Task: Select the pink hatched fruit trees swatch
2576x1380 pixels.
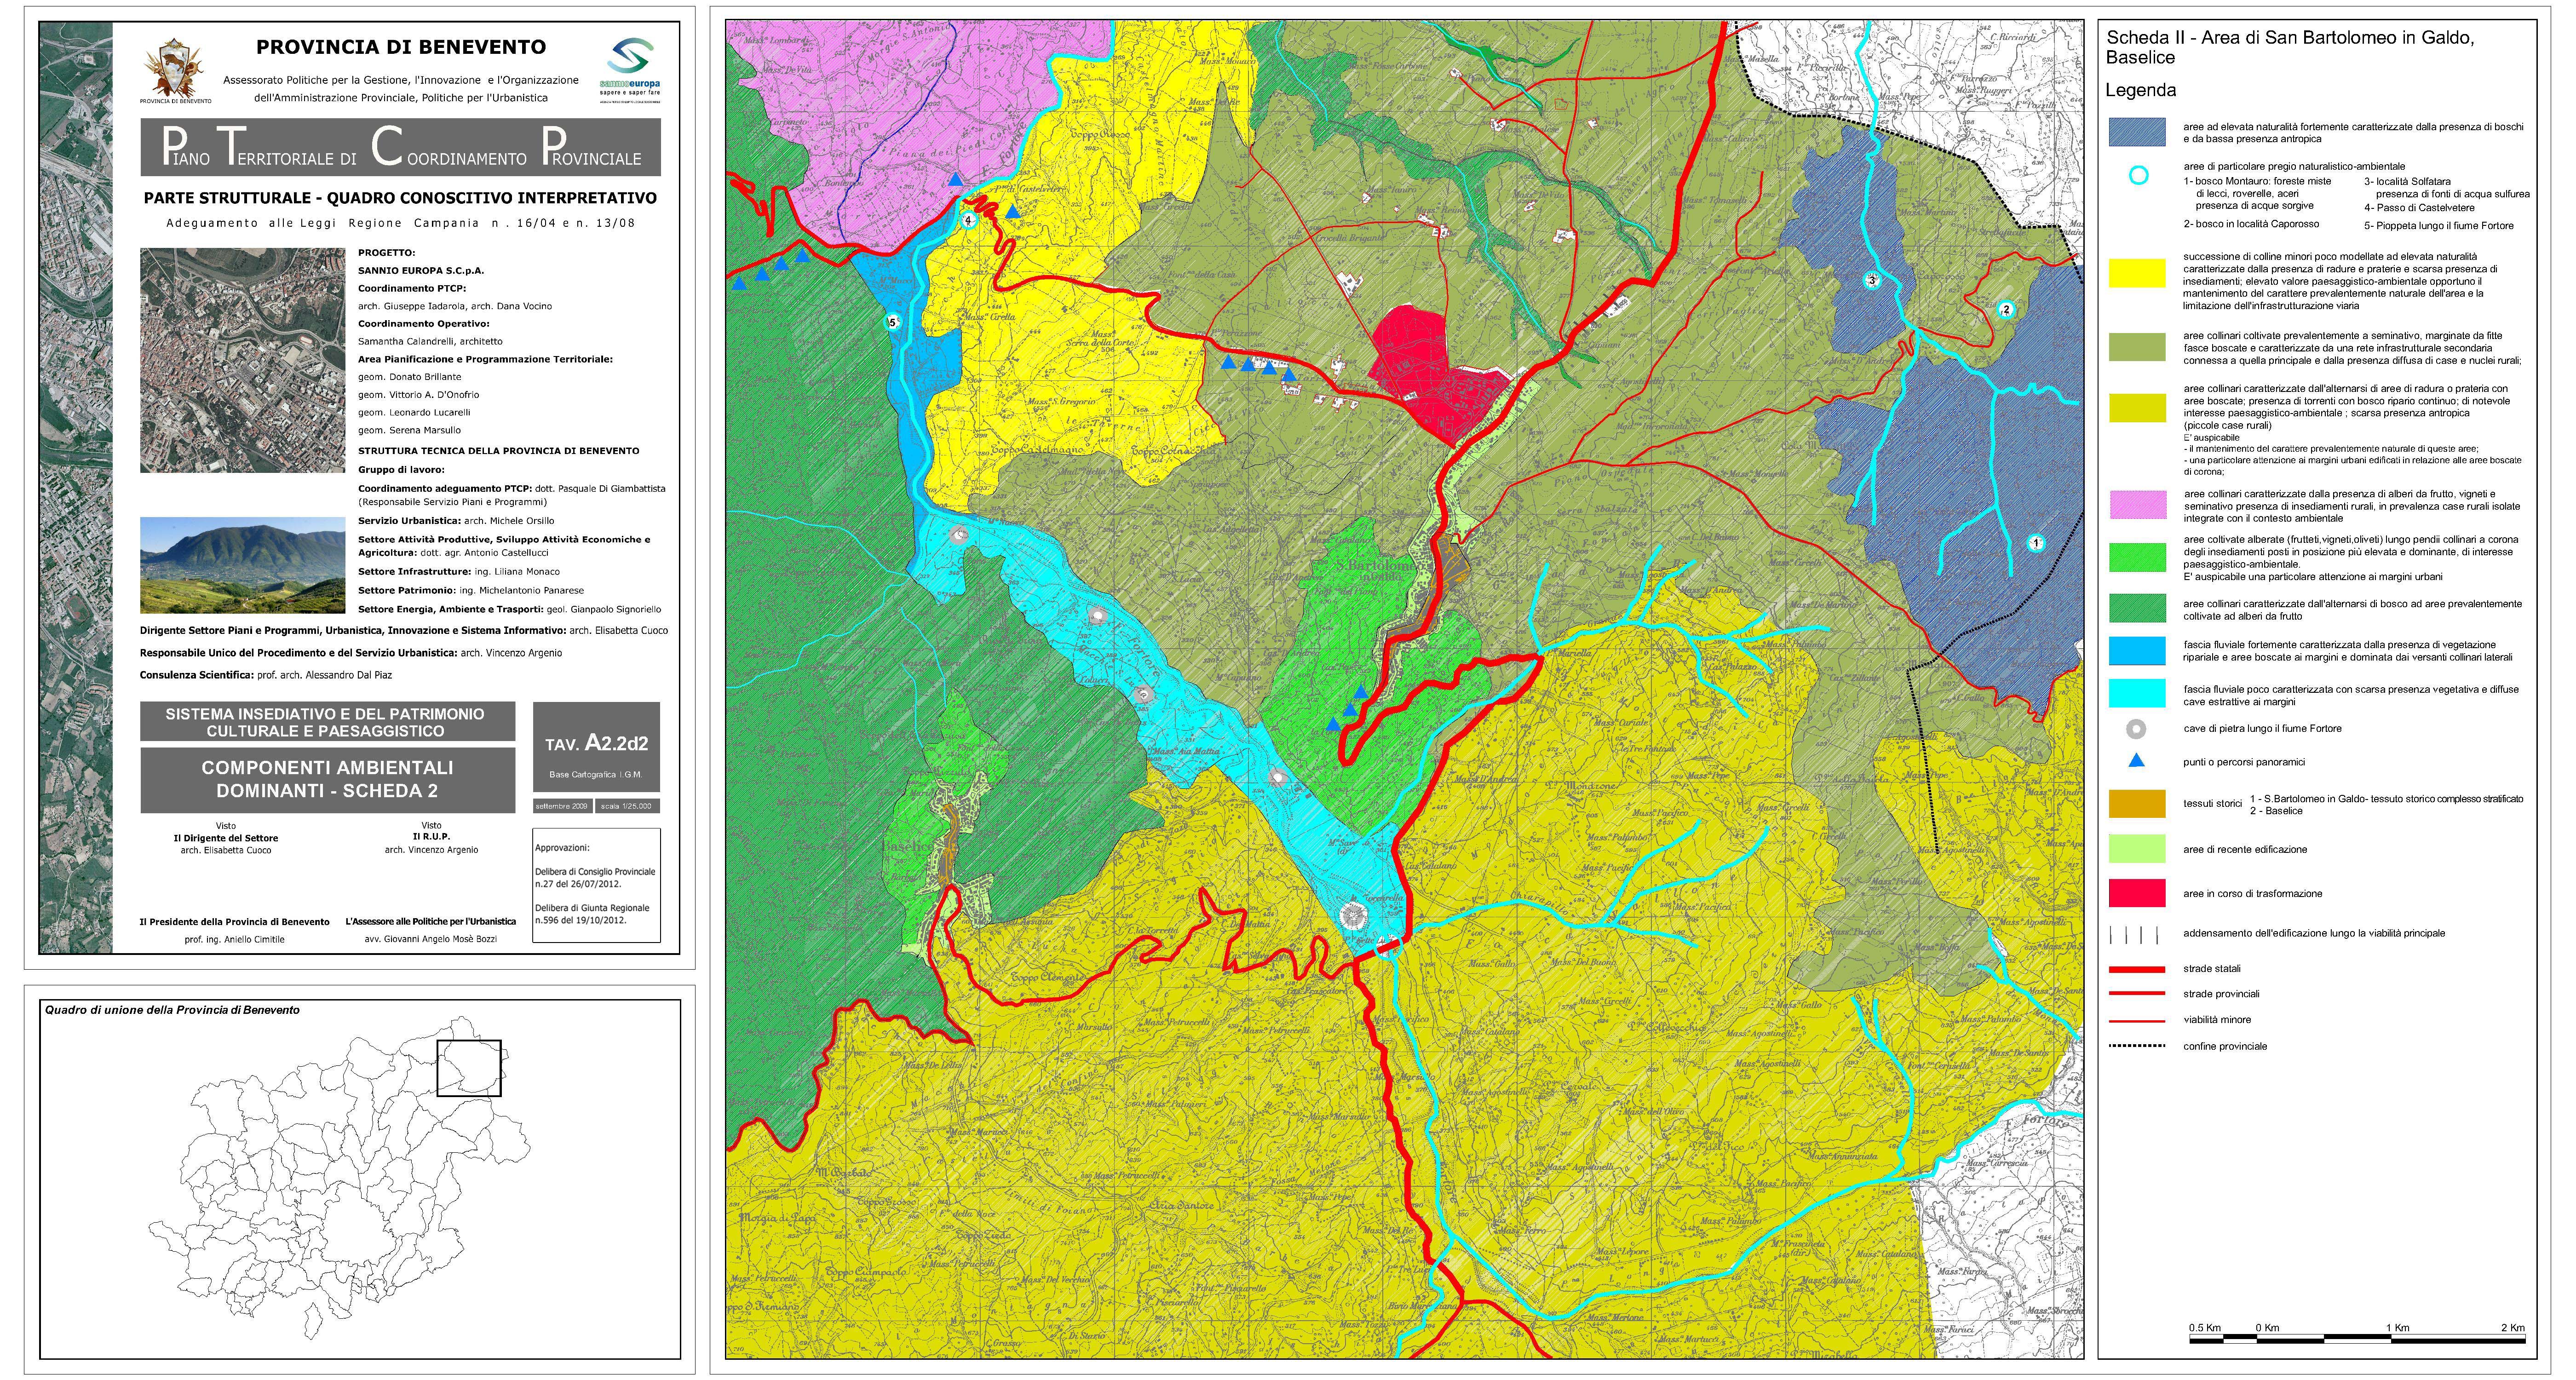Action: click(2137, 504)
